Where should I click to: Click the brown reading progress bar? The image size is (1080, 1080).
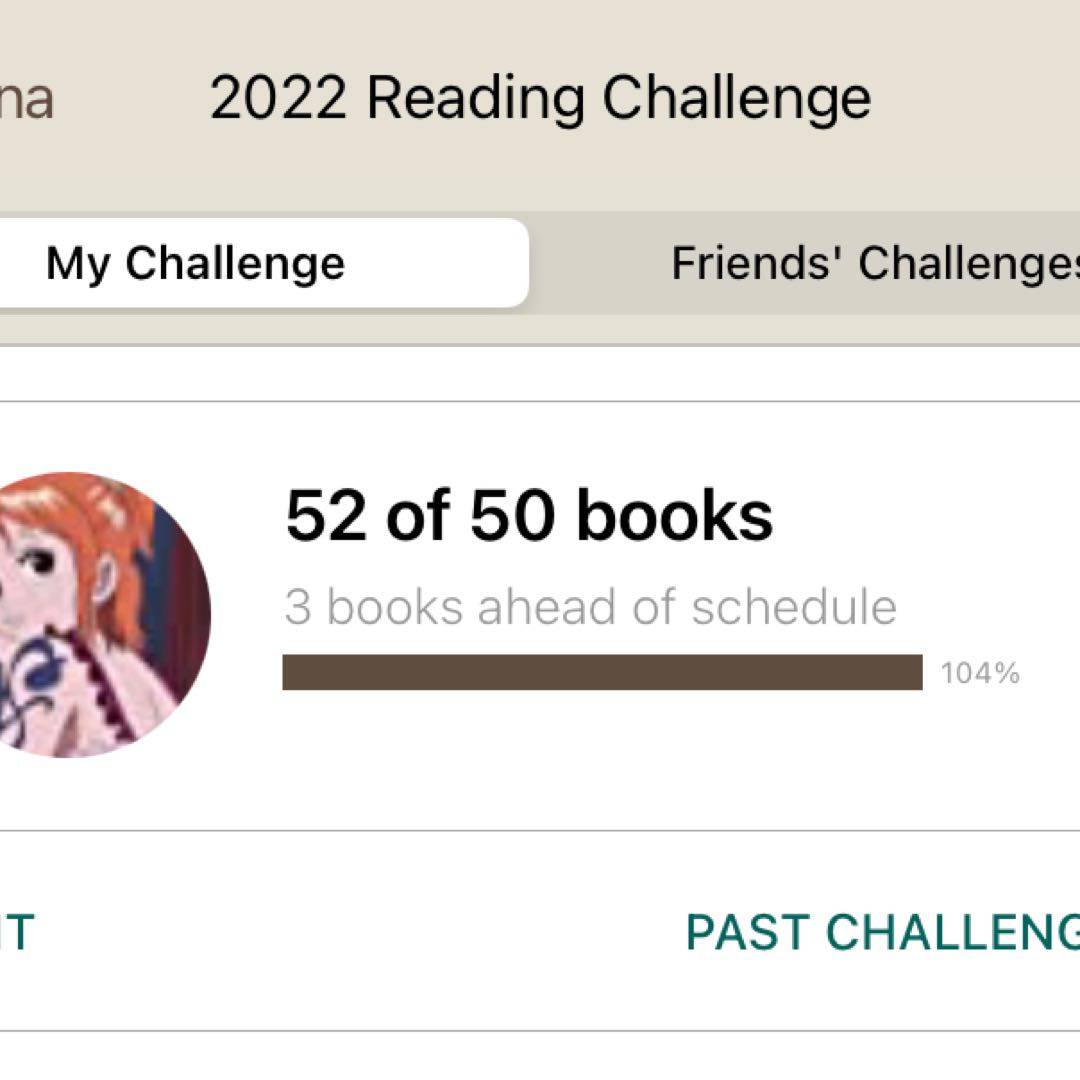[602, 672]
